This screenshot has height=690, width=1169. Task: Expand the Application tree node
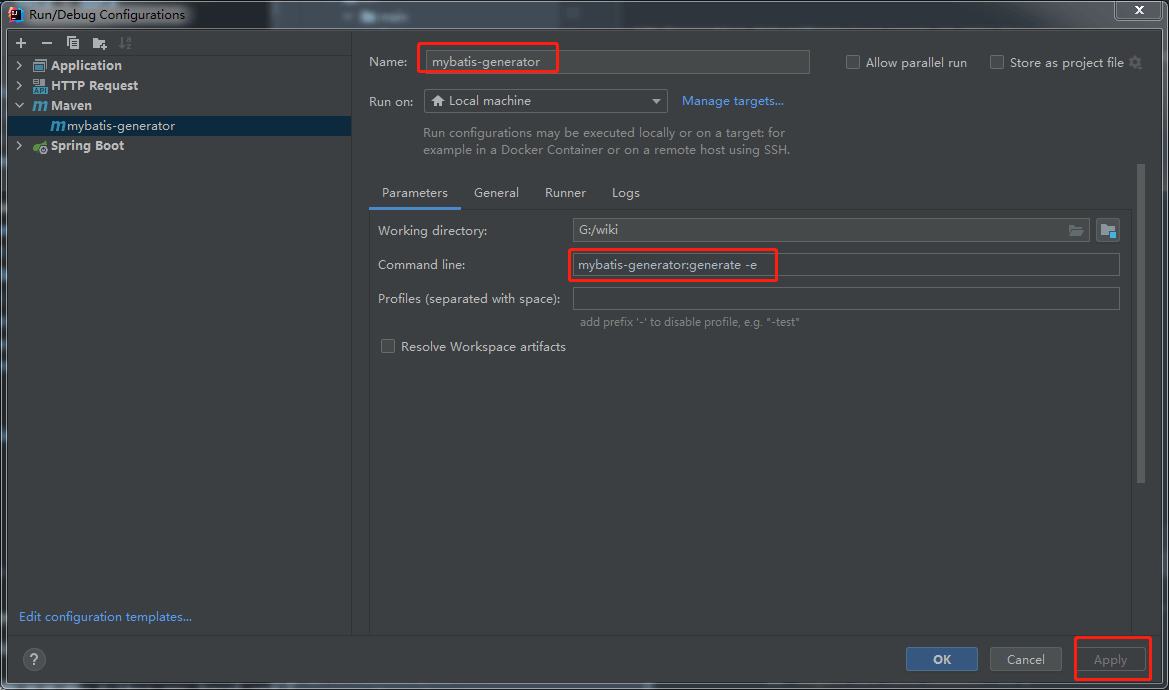click(x=19, y=66)
